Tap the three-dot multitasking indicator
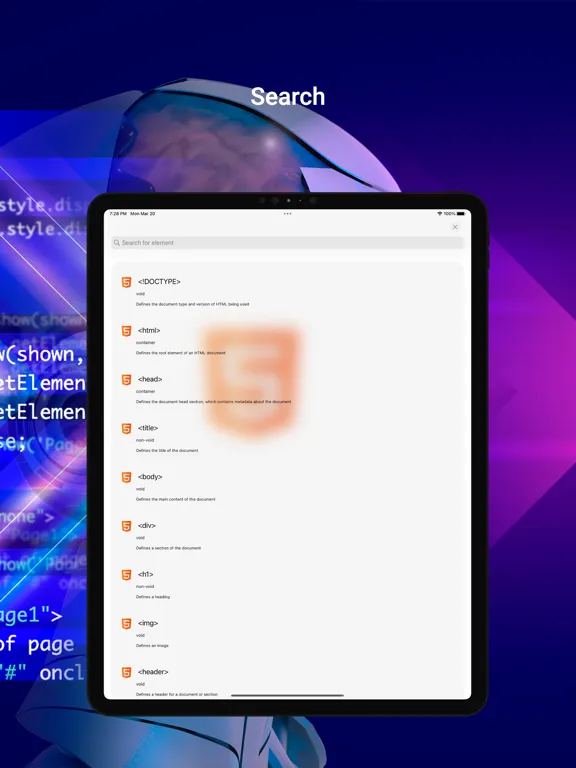Screen dimensions: 576x768 [x=288, y=214]
